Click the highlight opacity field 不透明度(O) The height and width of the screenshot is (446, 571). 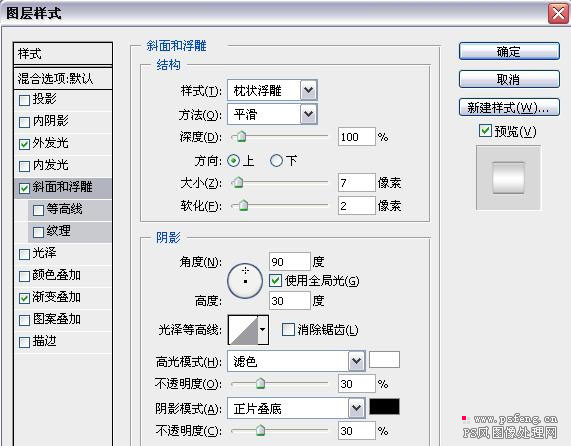pos(357,383)
